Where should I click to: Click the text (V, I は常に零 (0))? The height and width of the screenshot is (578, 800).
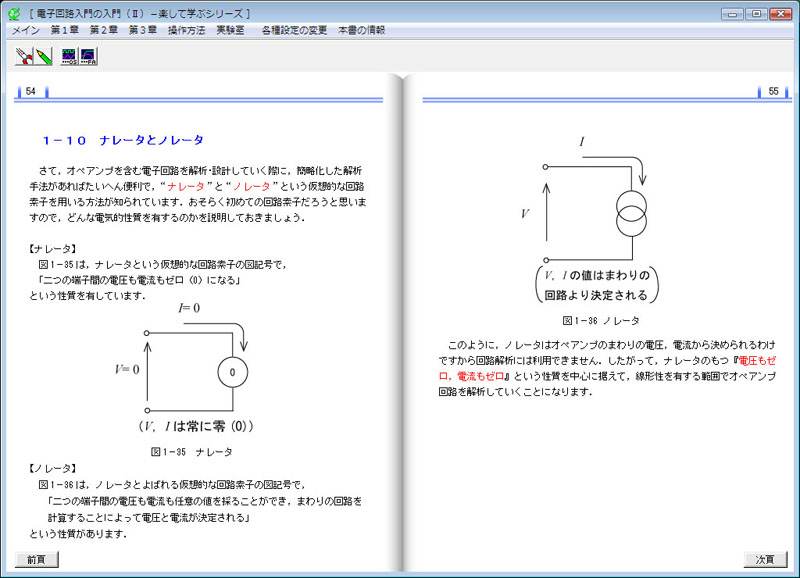tap(196, 426)
